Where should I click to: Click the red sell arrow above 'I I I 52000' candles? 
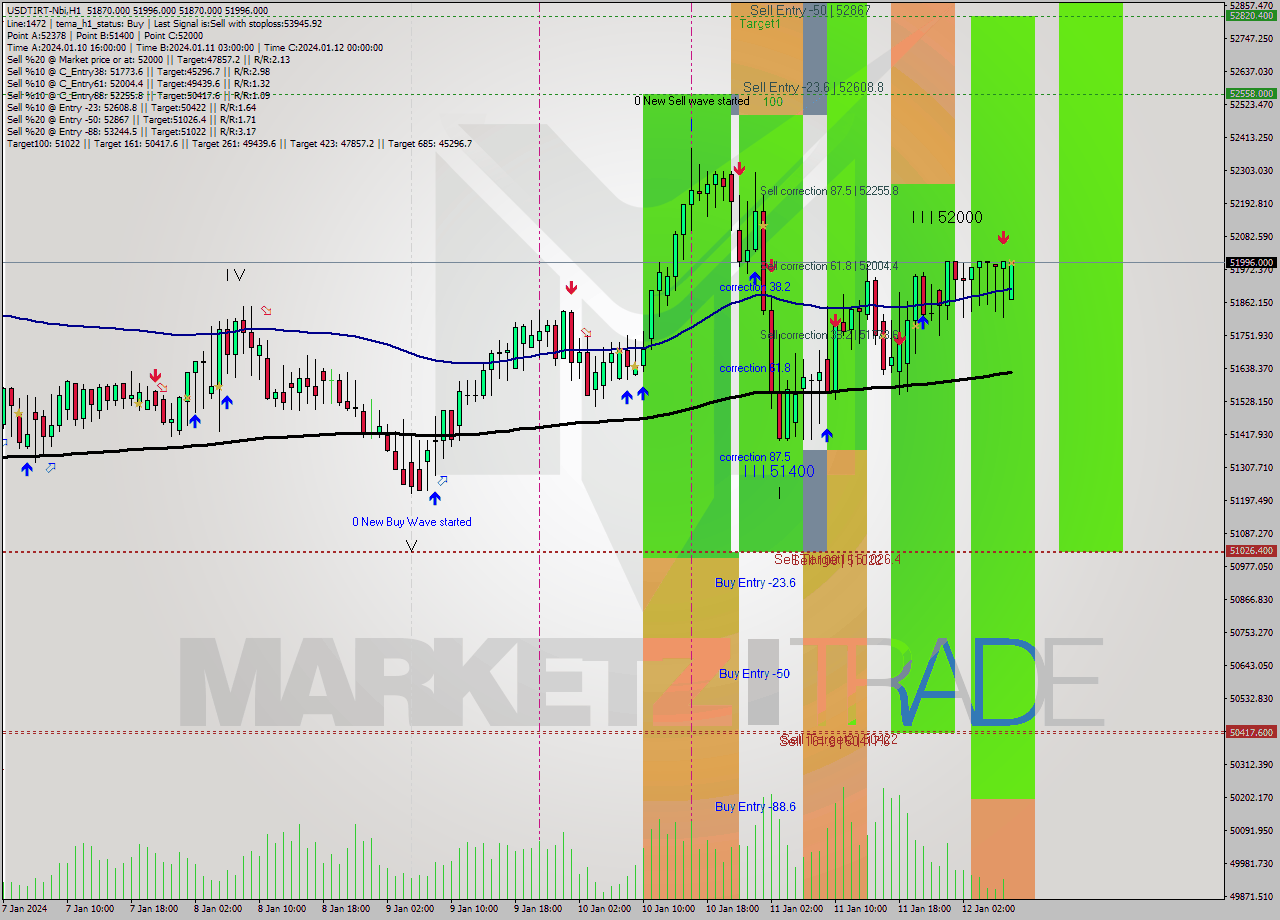click(x=1003, y=238)
